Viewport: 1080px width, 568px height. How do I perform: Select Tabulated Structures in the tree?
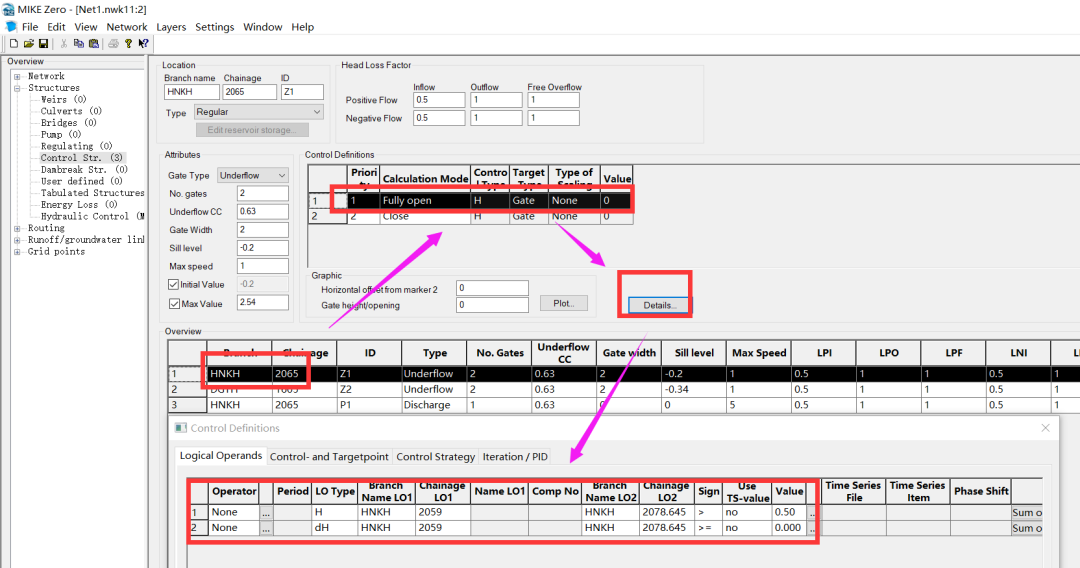(92, 193)
